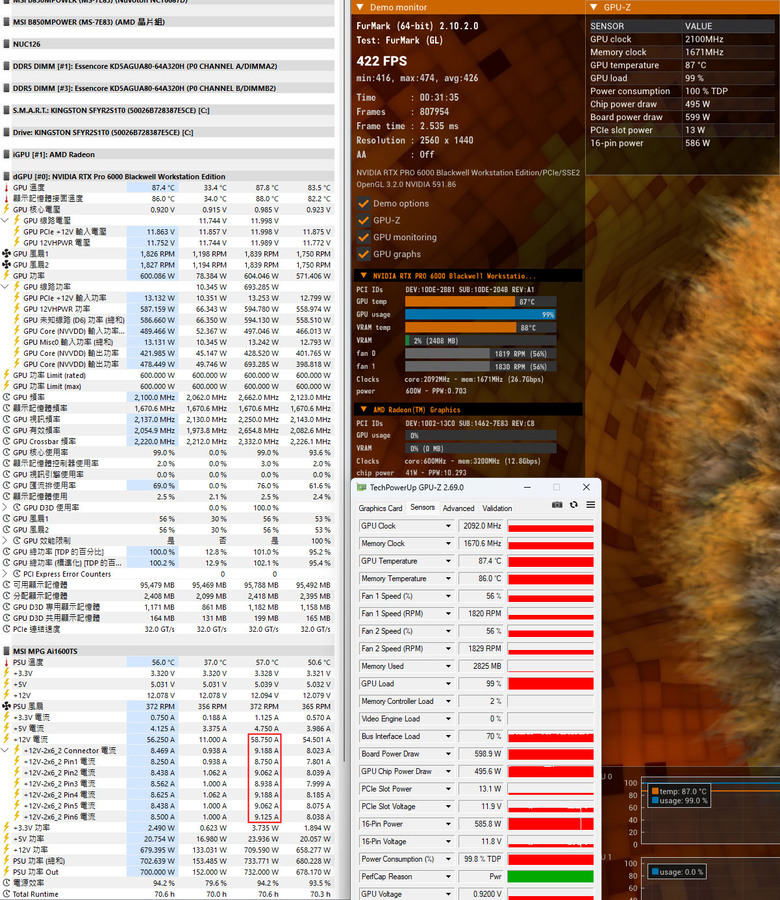Minimize the TechPowerUp GPU-Z window
The height and width of the screenshot is (900, 780).
[x=527, y=487]
